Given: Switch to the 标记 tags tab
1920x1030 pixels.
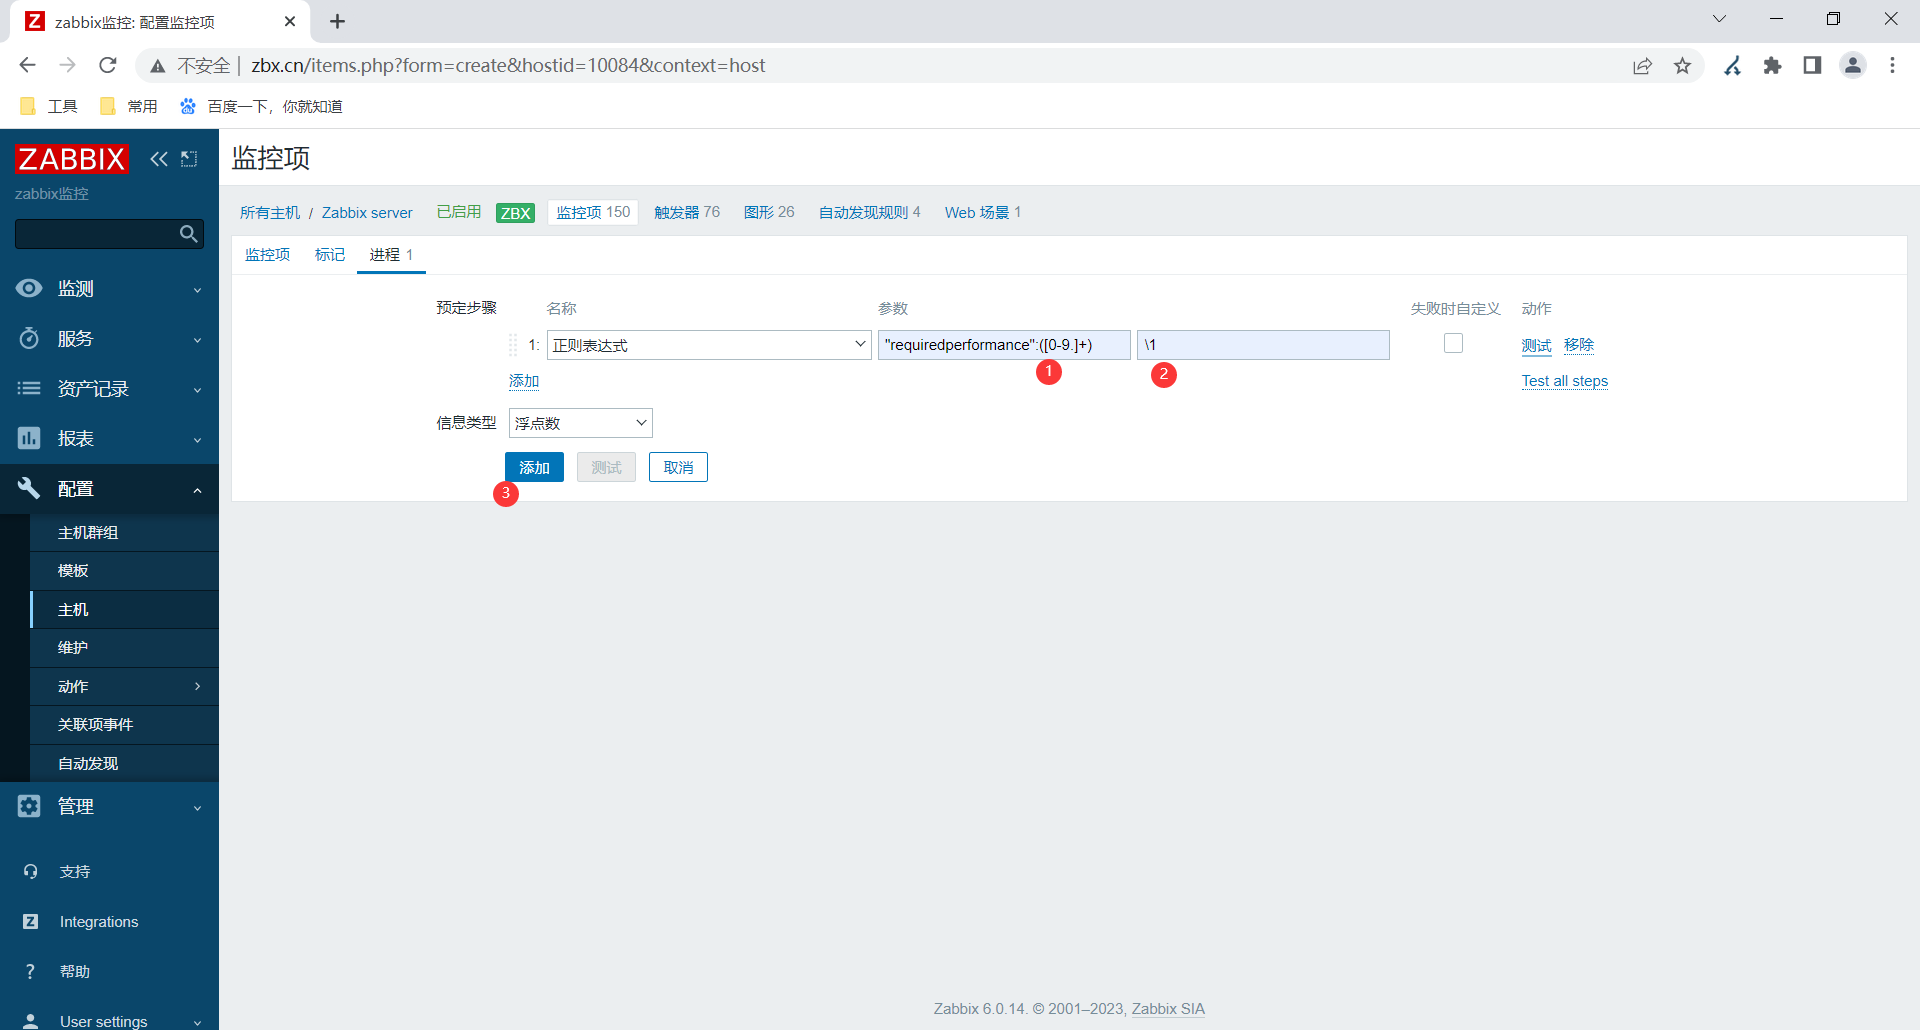Looking at the screenshot, I should pos(330,255).
